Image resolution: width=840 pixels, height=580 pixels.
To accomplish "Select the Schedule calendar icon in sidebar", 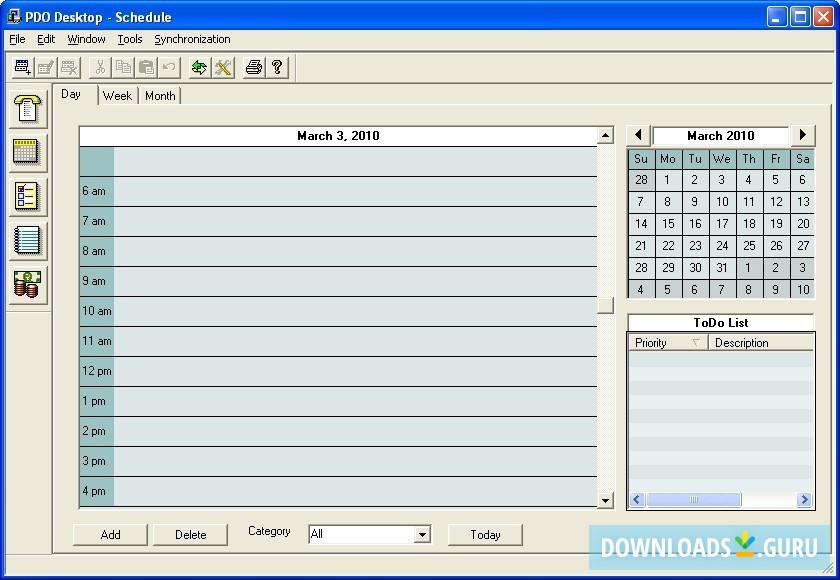I will point(27,152).
